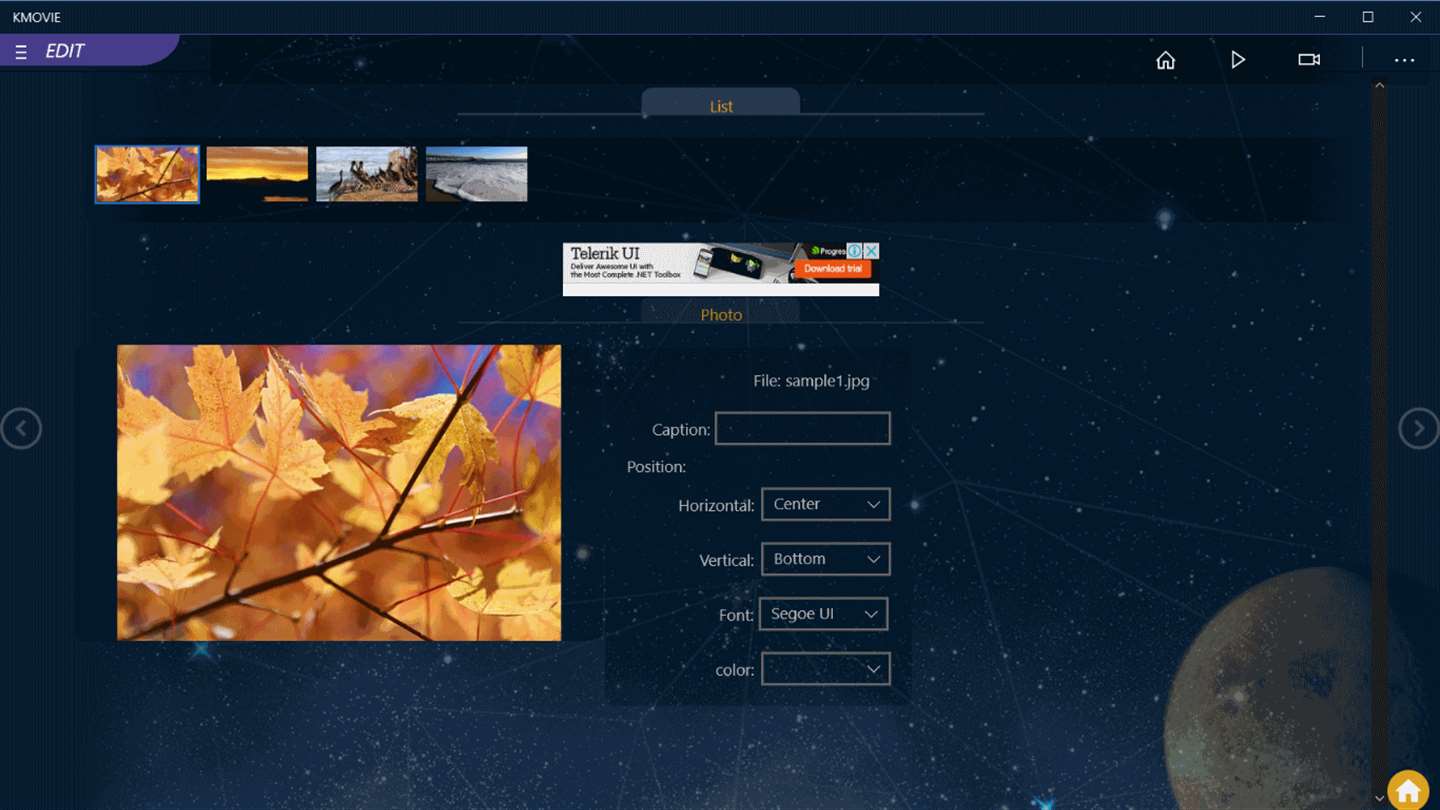1440x810 pixels.
Task: Open the Telerik UI advertisement
Action: [x=721, y=270]
